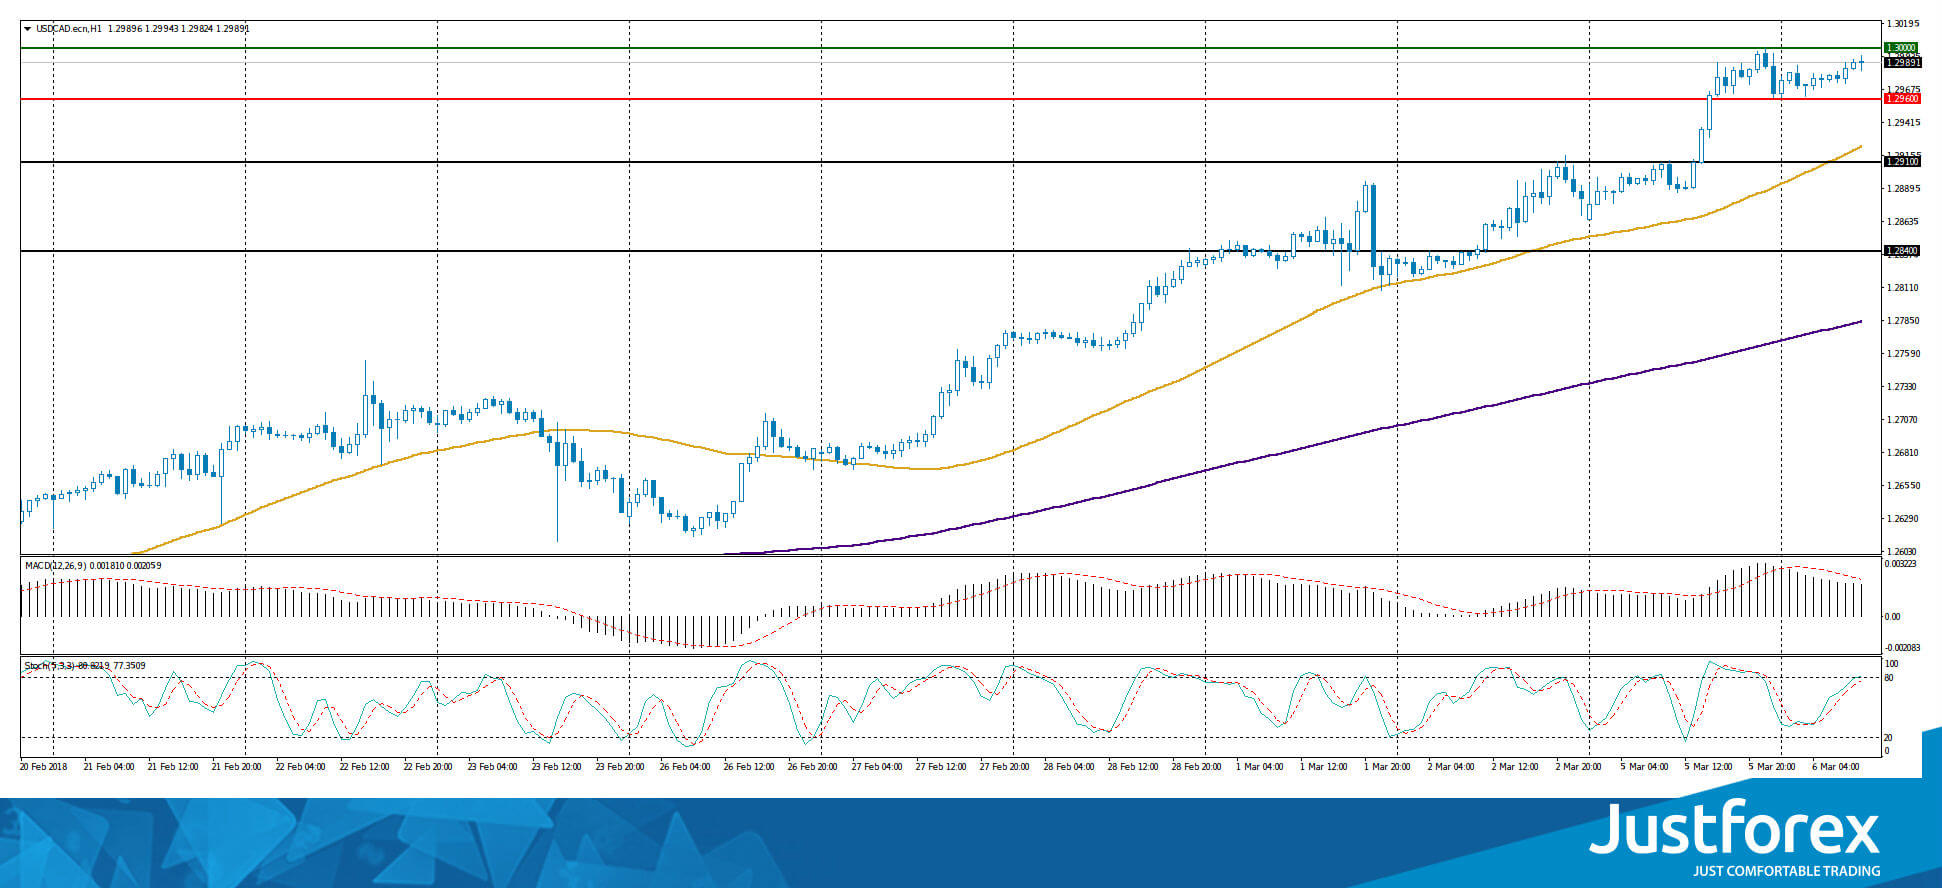This screenshot has height=888, width=1942.
Task: Click the 1.26810 price axis value
Action: coord(1902,453)
